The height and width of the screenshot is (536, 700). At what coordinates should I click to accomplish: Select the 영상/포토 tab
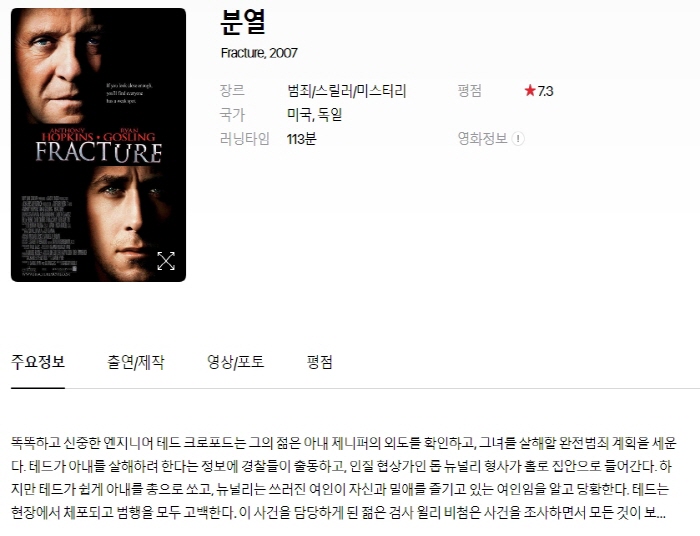click(236, 362)
